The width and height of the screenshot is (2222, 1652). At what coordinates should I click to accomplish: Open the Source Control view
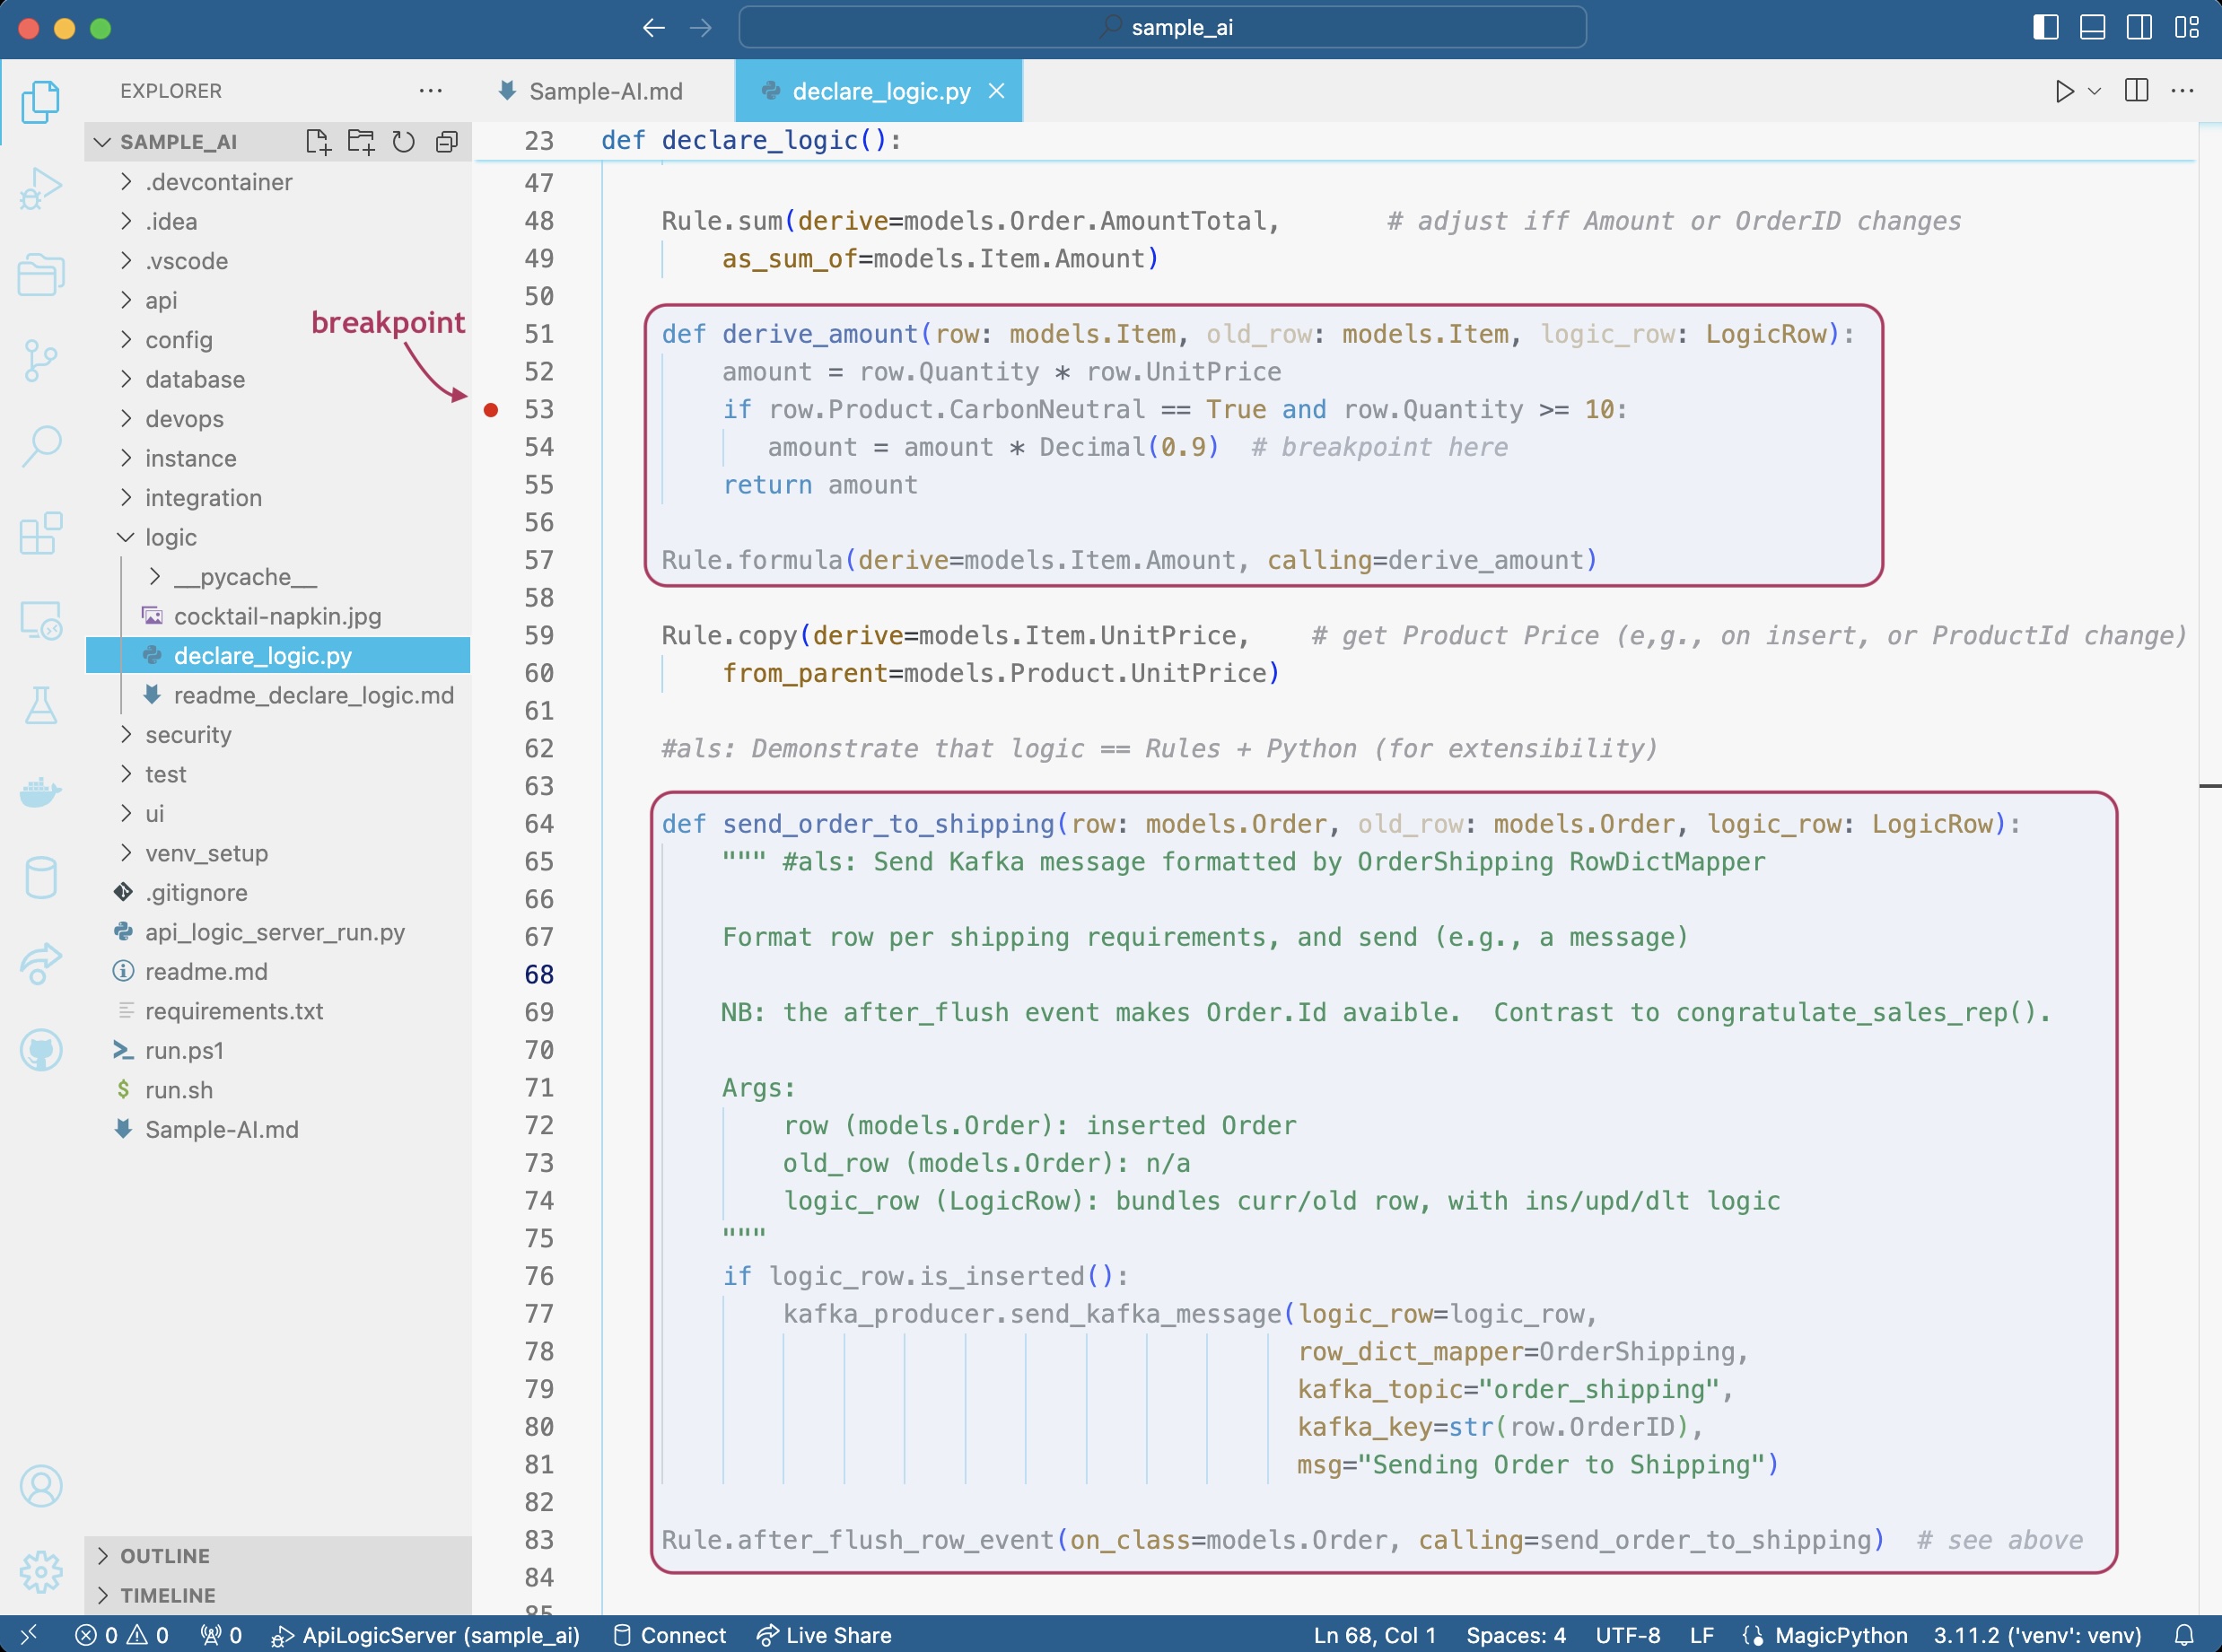tap(40, 361)
